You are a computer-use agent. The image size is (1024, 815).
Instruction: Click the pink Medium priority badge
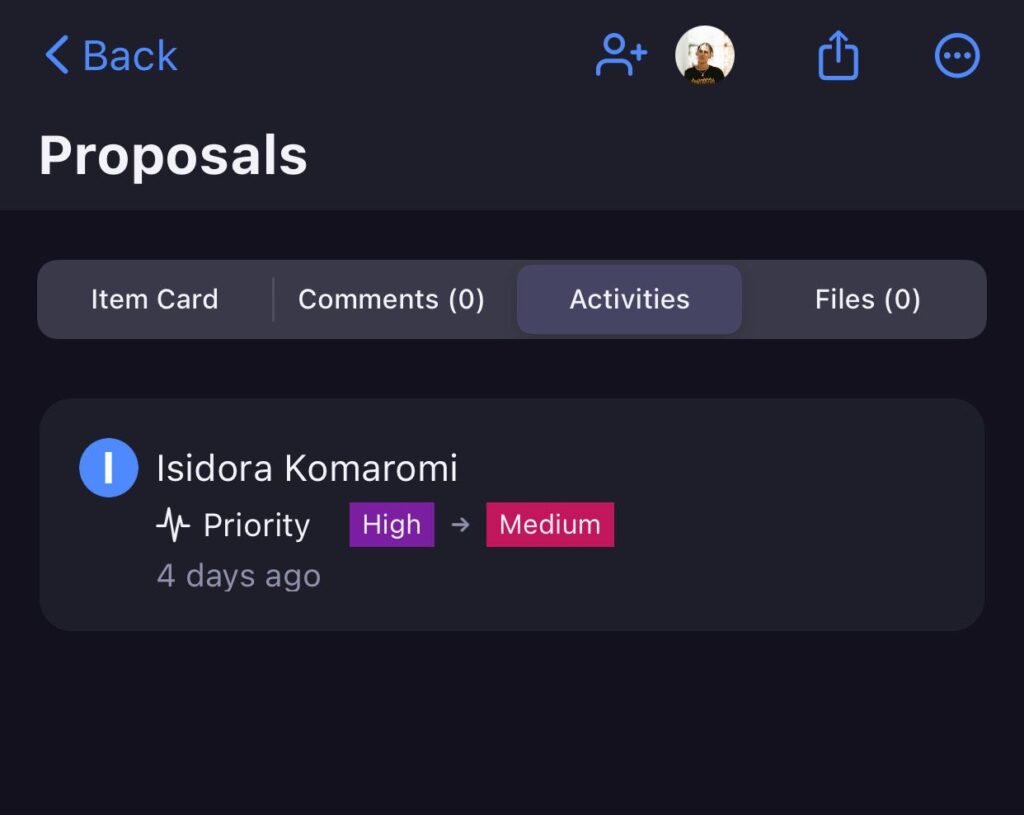(549, 524)
